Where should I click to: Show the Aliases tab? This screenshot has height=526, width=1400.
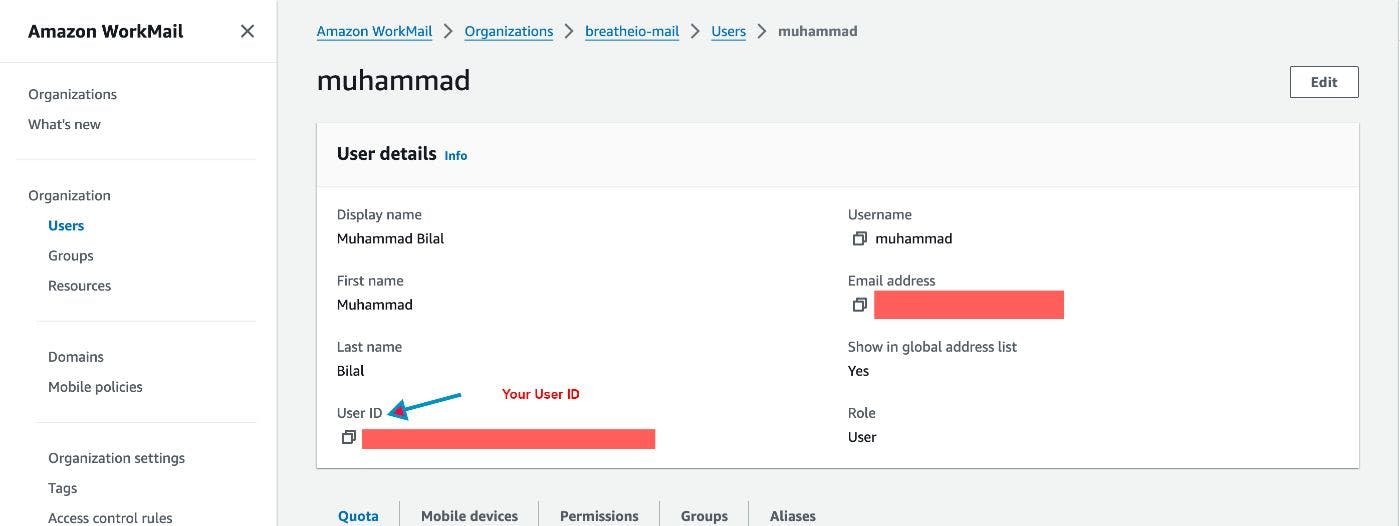(793, 516)
